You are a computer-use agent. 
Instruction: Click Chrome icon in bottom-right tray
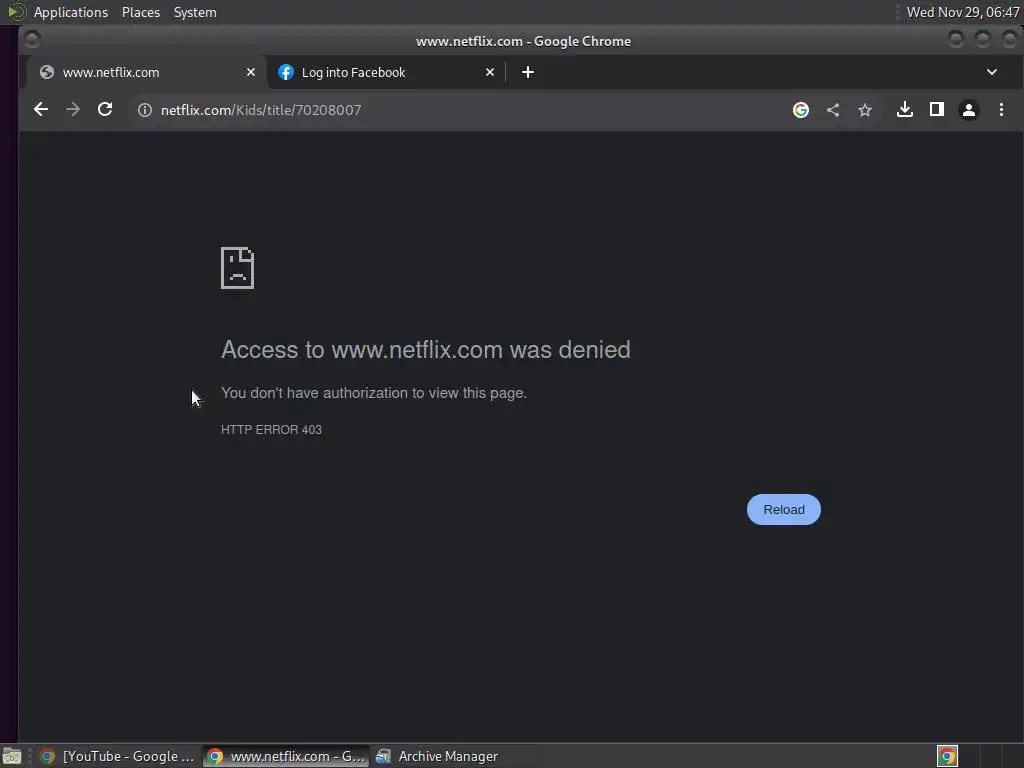coord(947,756)
